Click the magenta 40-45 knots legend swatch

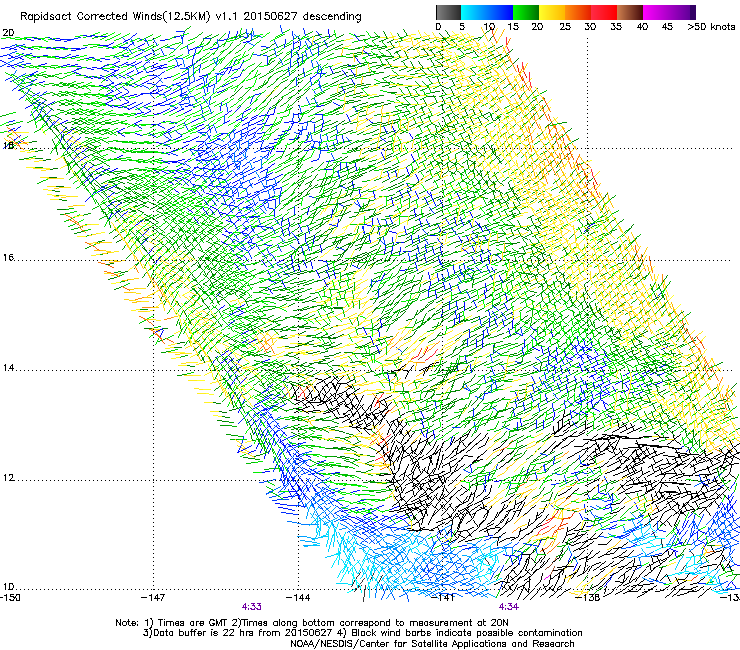click(x=656, y=12)
